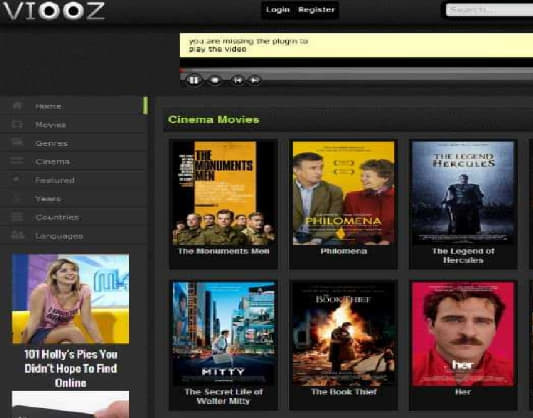Screen dimensions: 533x418
Task: Click the Featured icon in sidebar
Action: (x=16, y=179)
